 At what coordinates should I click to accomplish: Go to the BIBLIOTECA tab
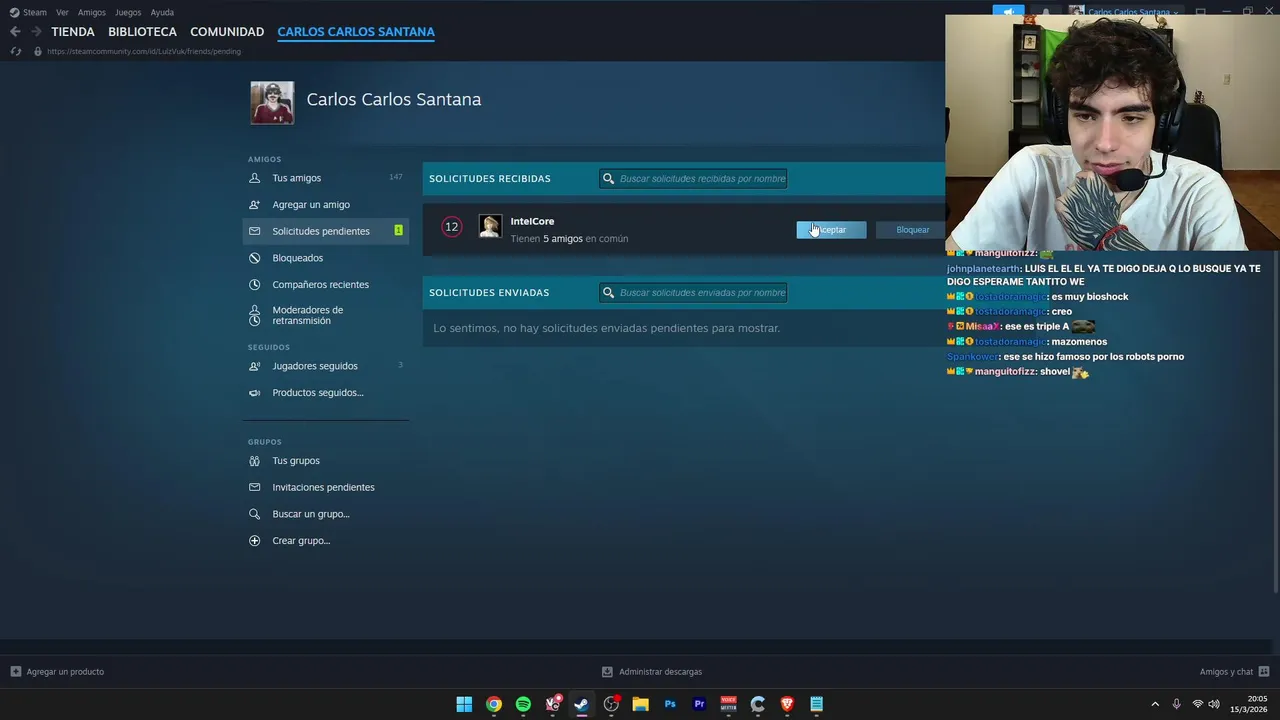(x=142, y=32)
